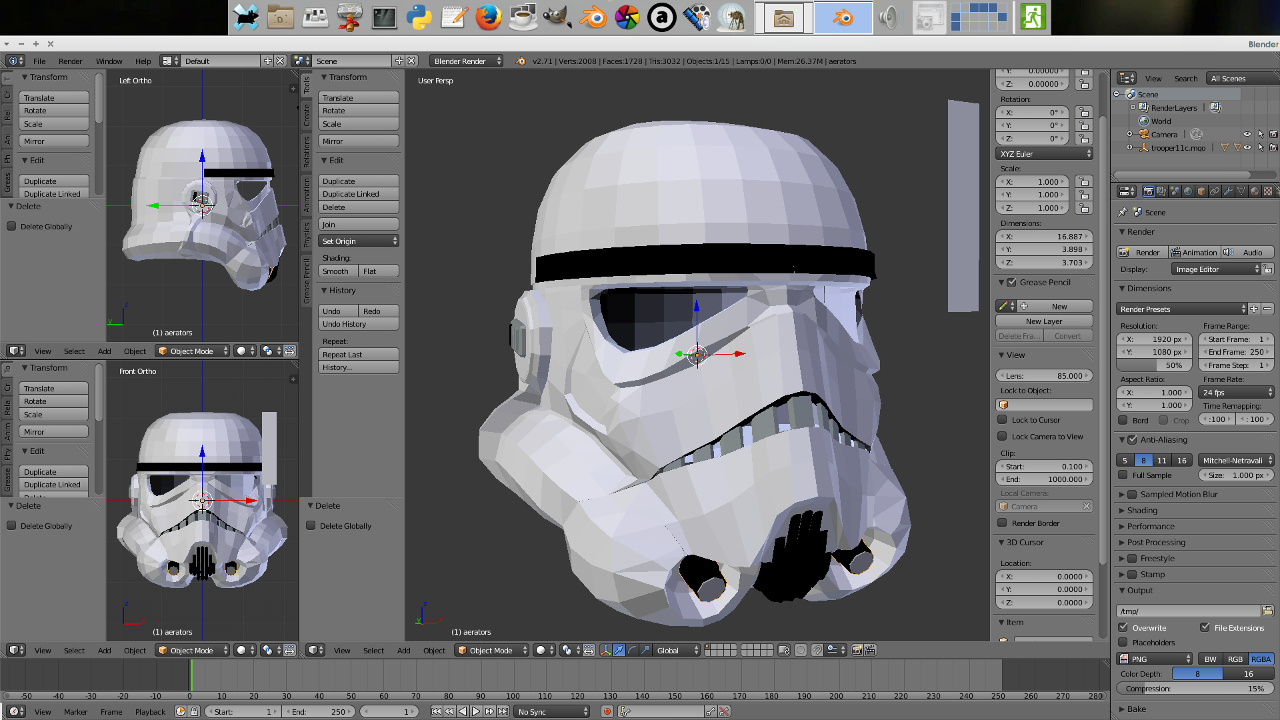The image size is (1280, 720).
Task: Toggle visibility eye for Camera in outliner
Action: point(1247,134)
